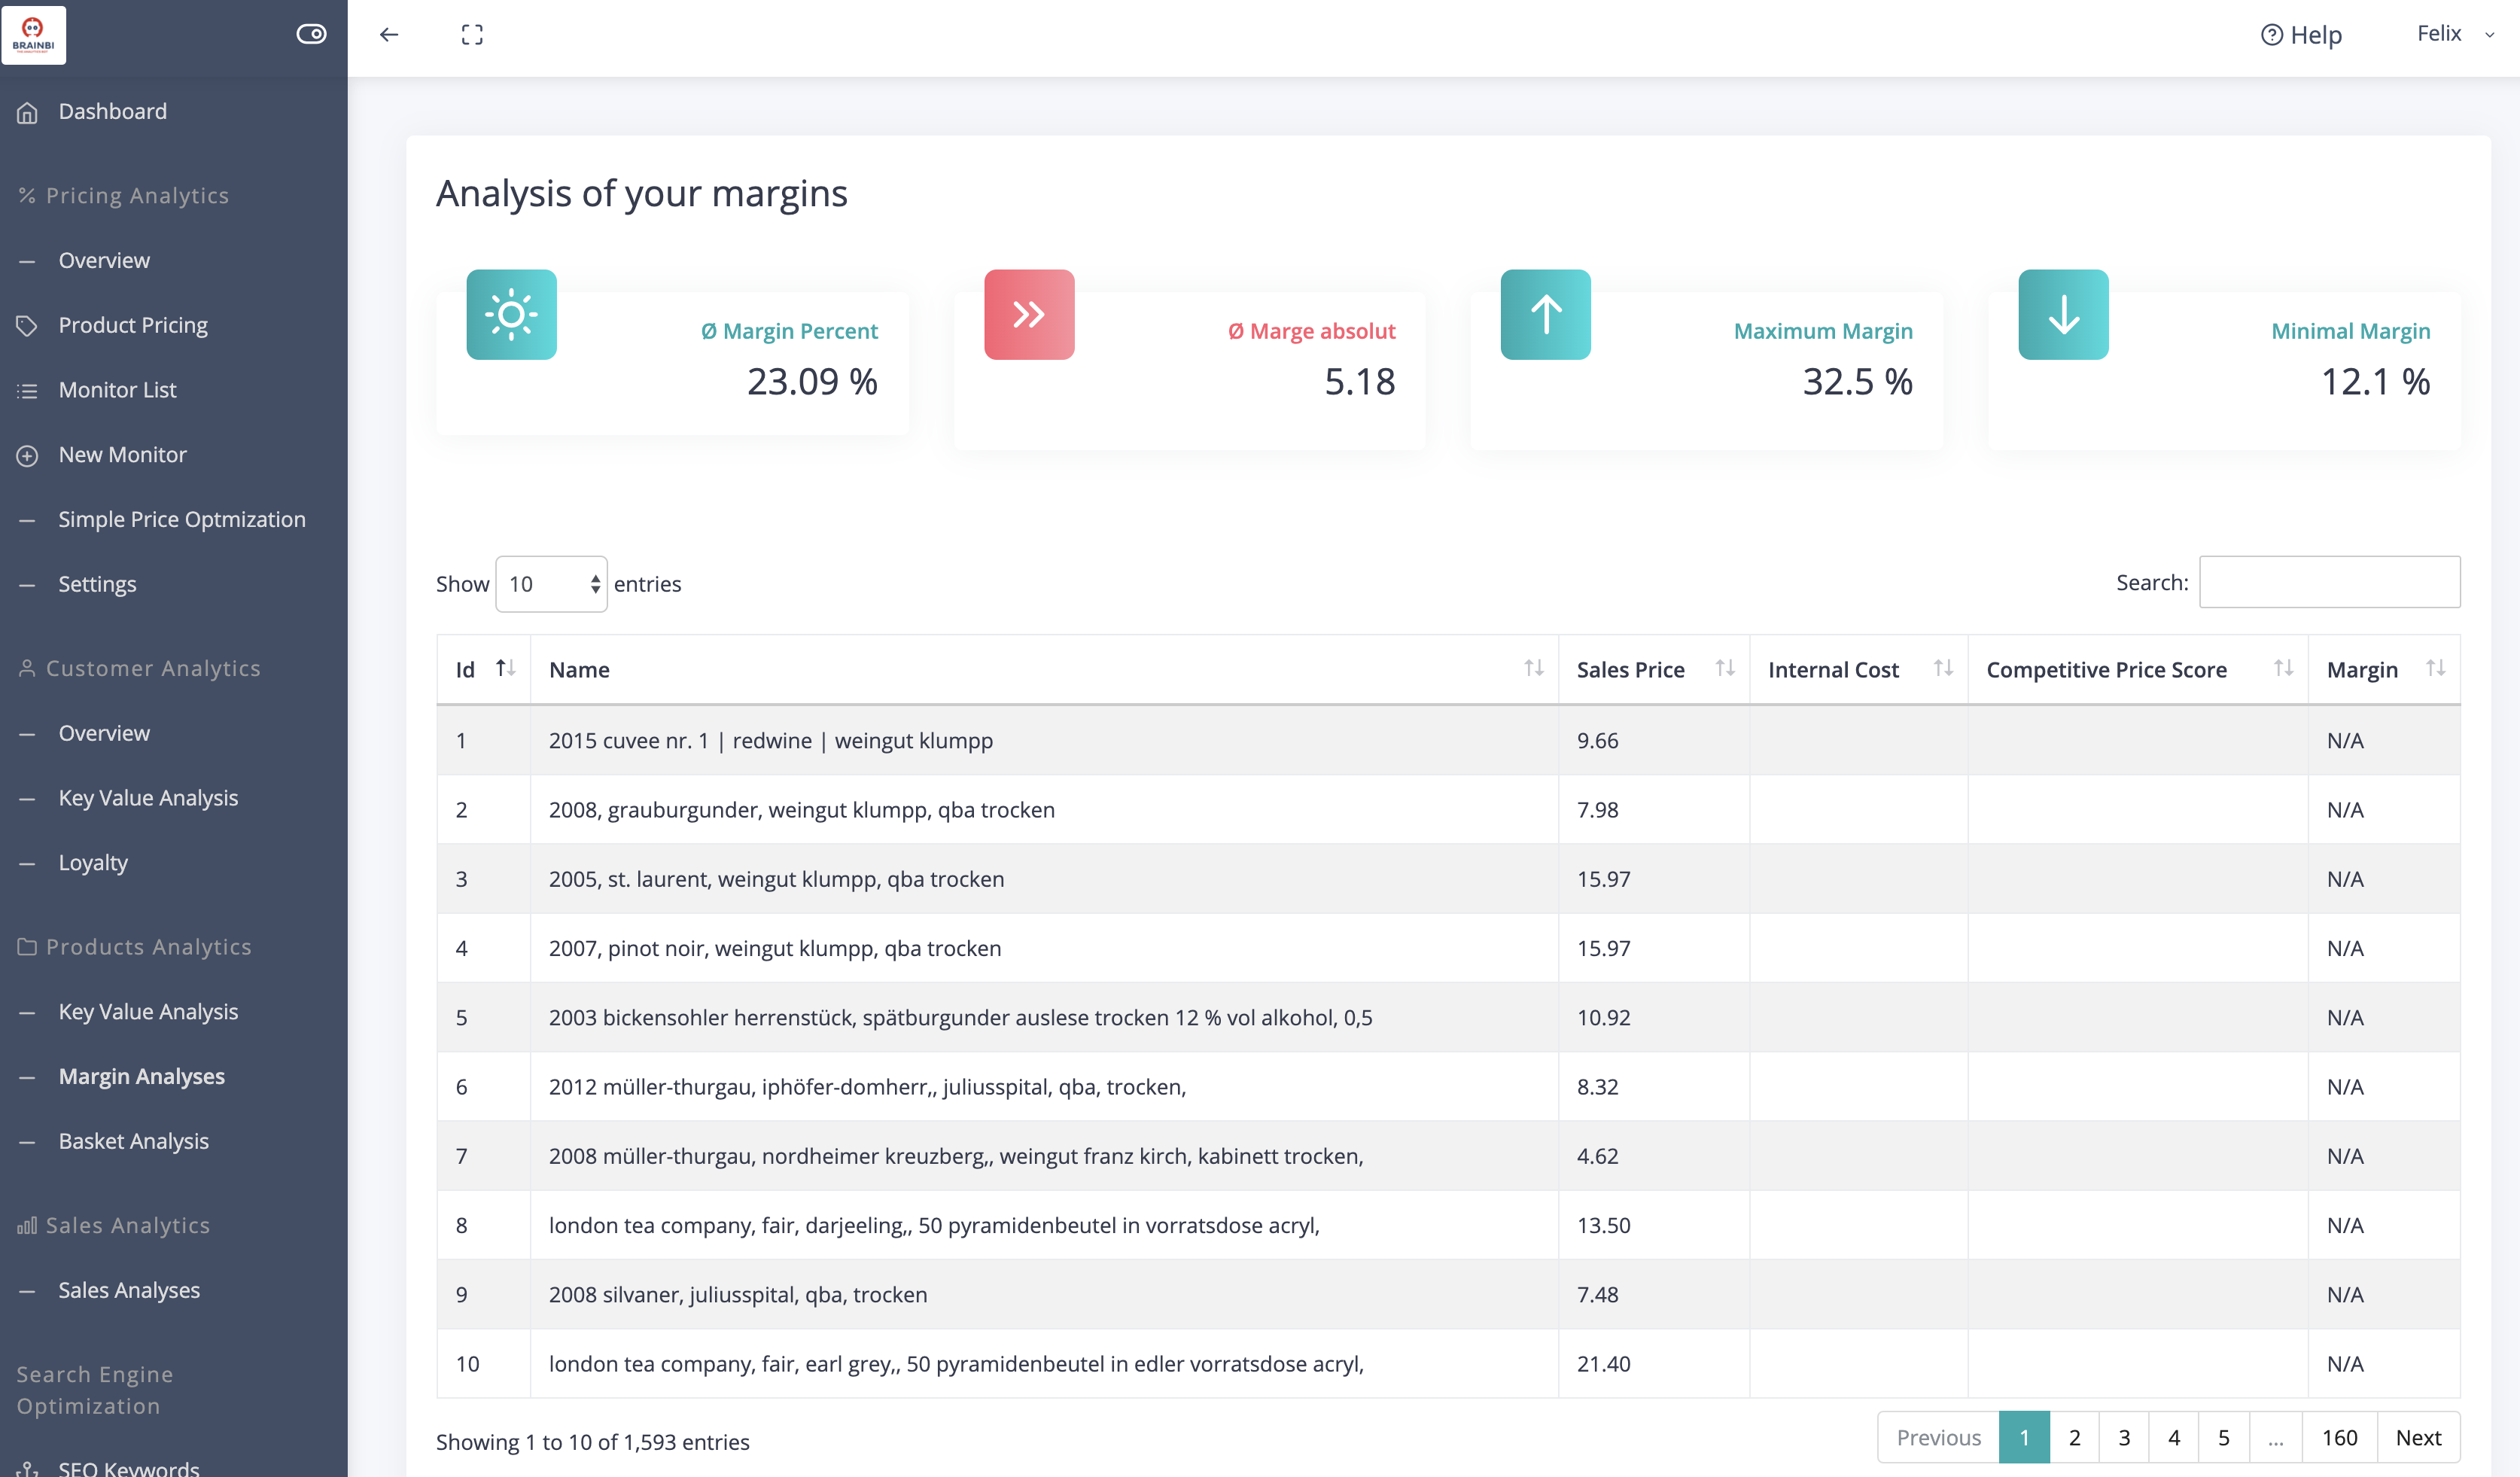The height and width of the screenshot is (1477, 2520).
Task: Click the back arrow icon
Action: 389,35
